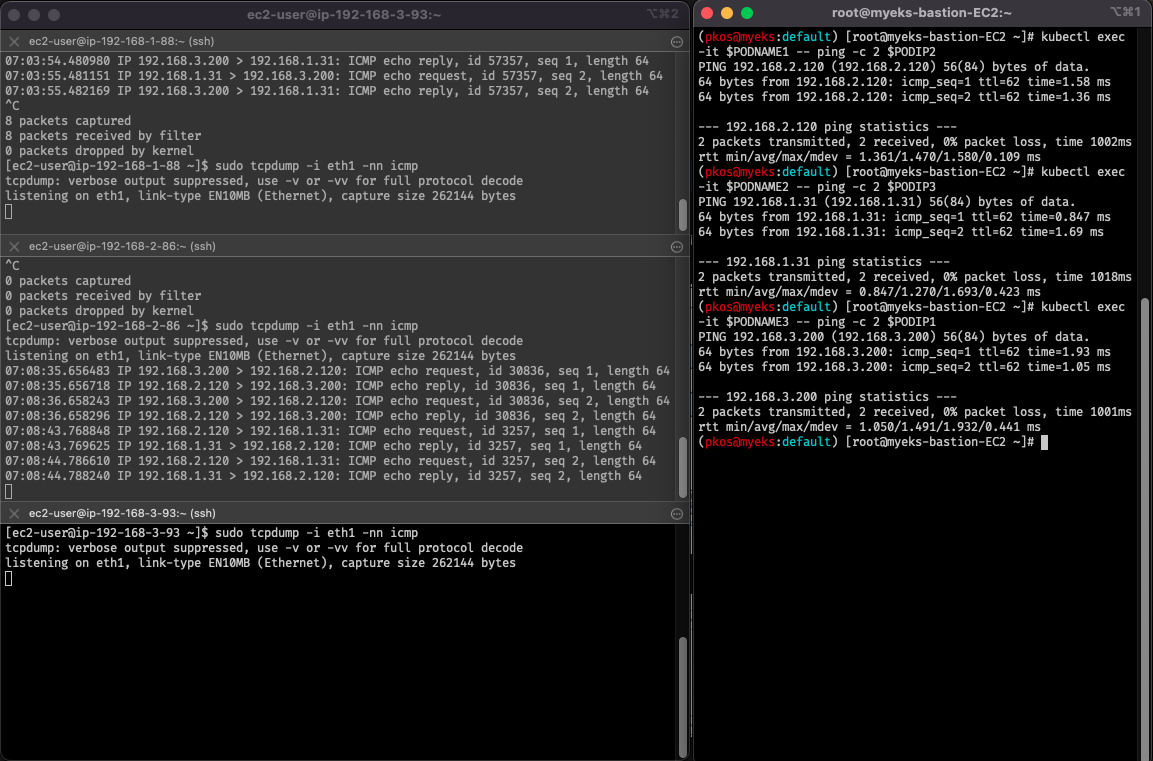Select the ip-192-168-2-86 pane title
1153x761 pixels.
(121, 246)
